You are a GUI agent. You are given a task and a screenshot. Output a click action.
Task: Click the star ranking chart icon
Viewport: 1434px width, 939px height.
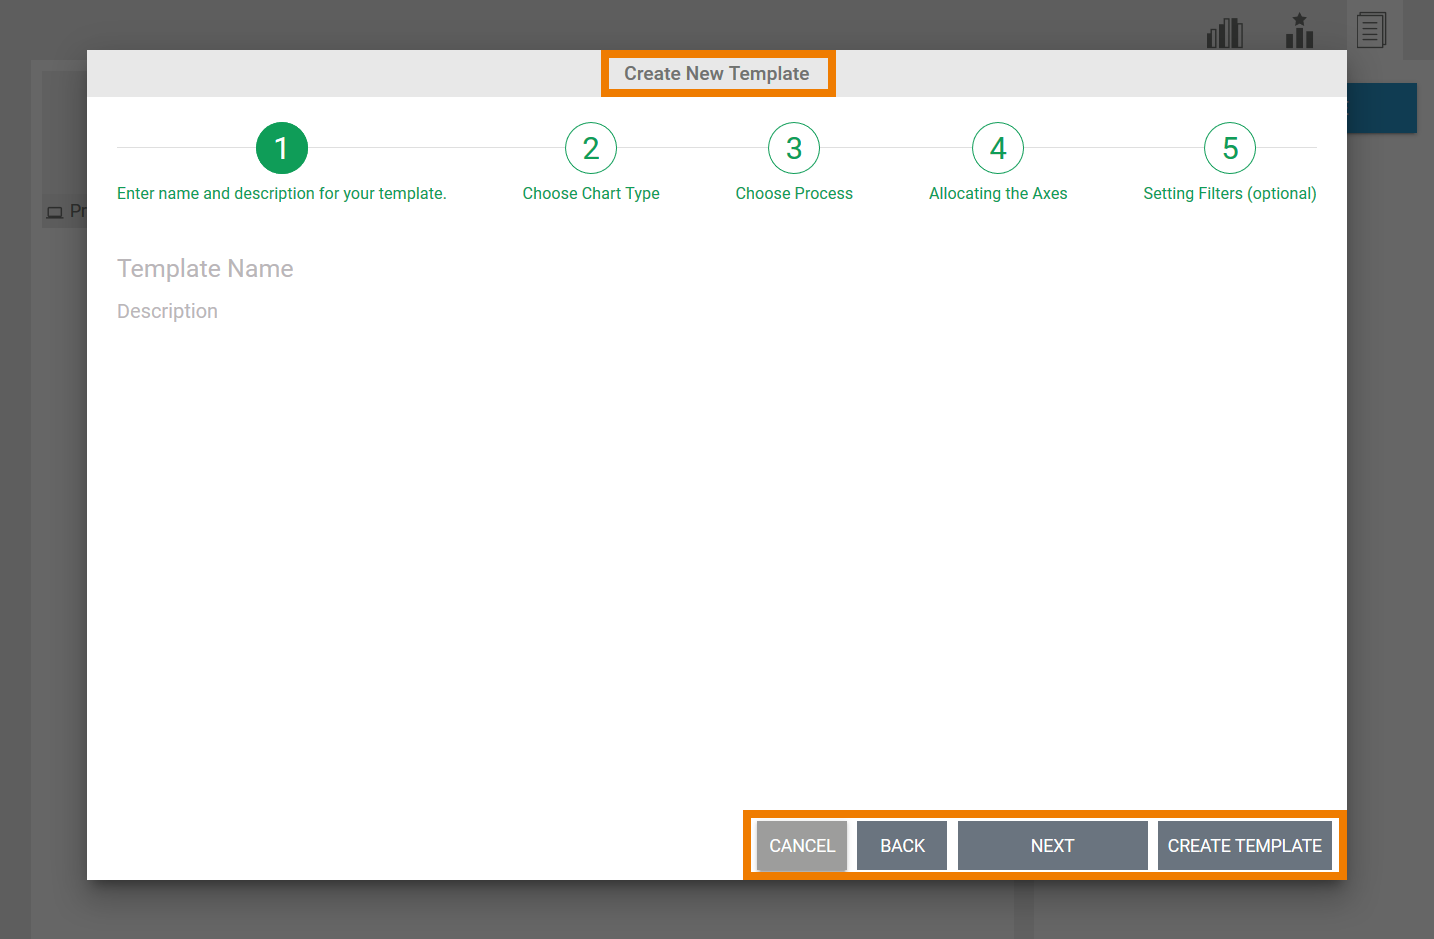1299,31
